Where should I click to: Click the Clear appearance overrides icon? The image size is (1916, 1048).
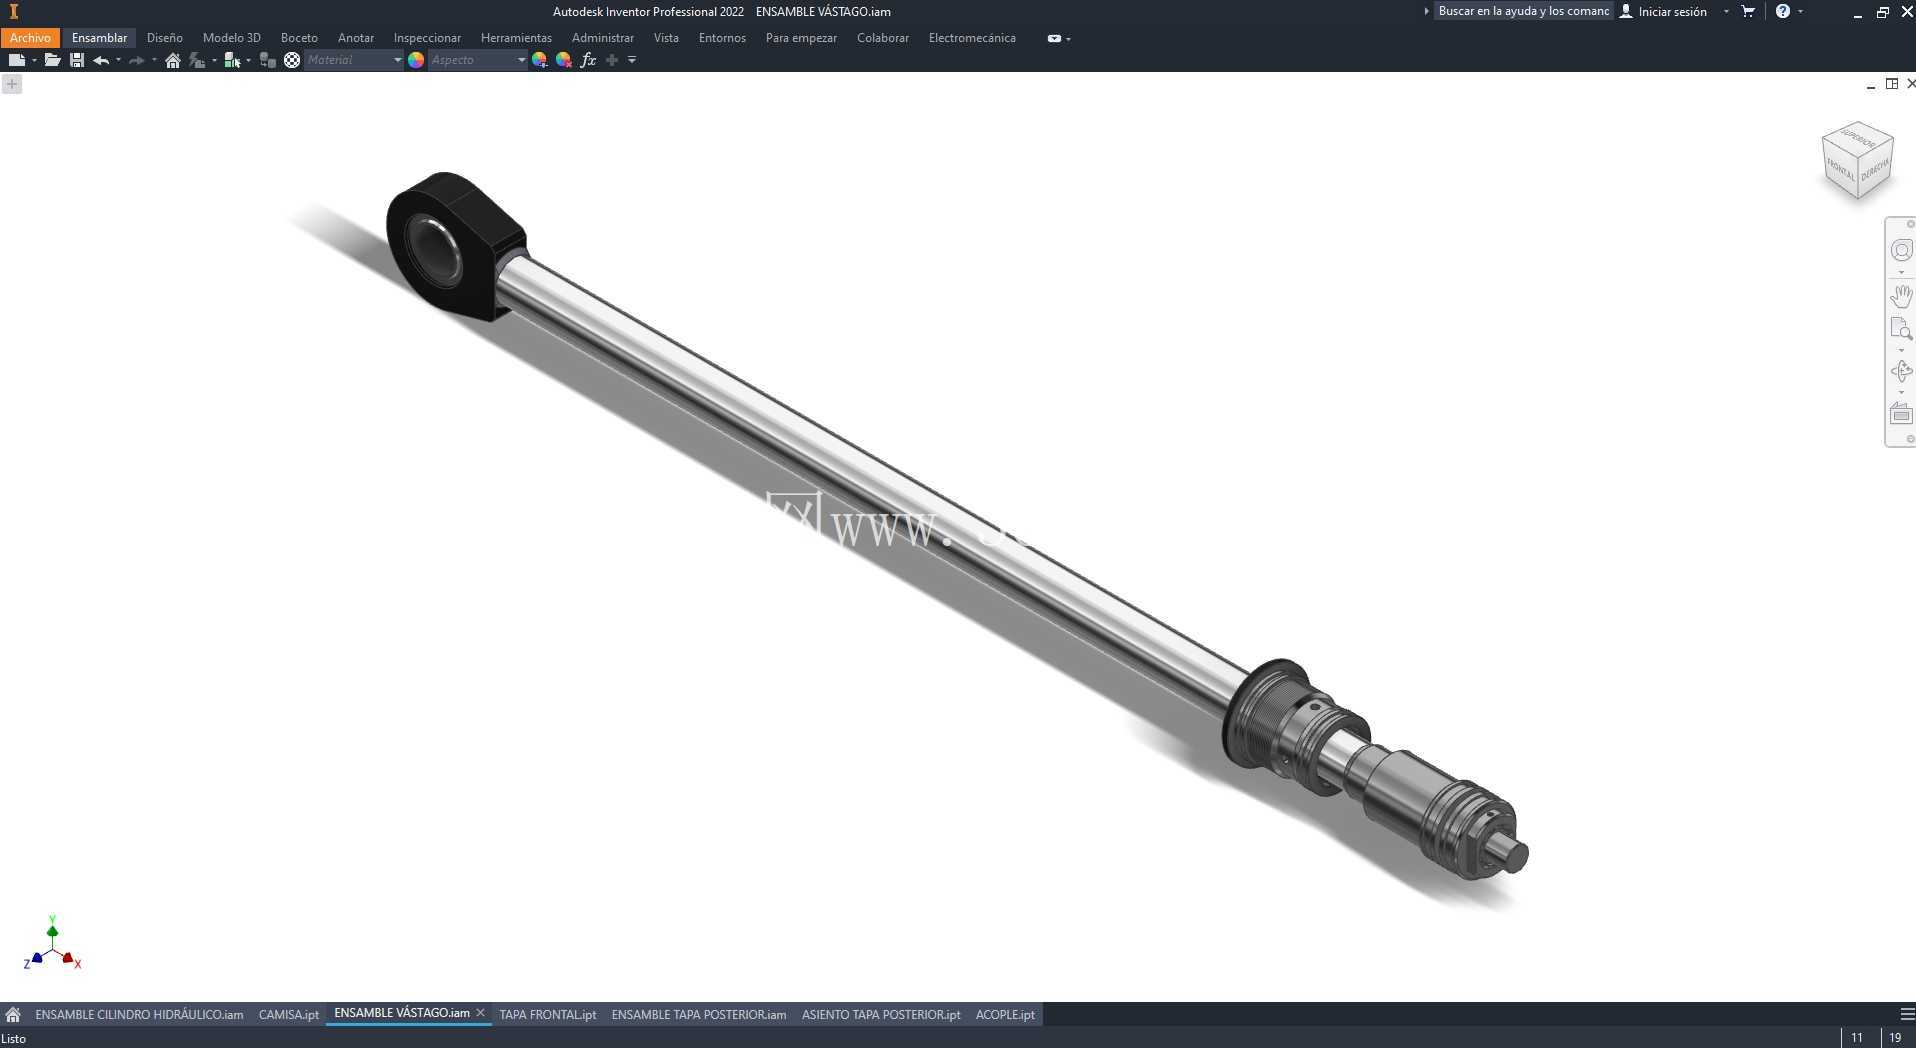point(564,60)
